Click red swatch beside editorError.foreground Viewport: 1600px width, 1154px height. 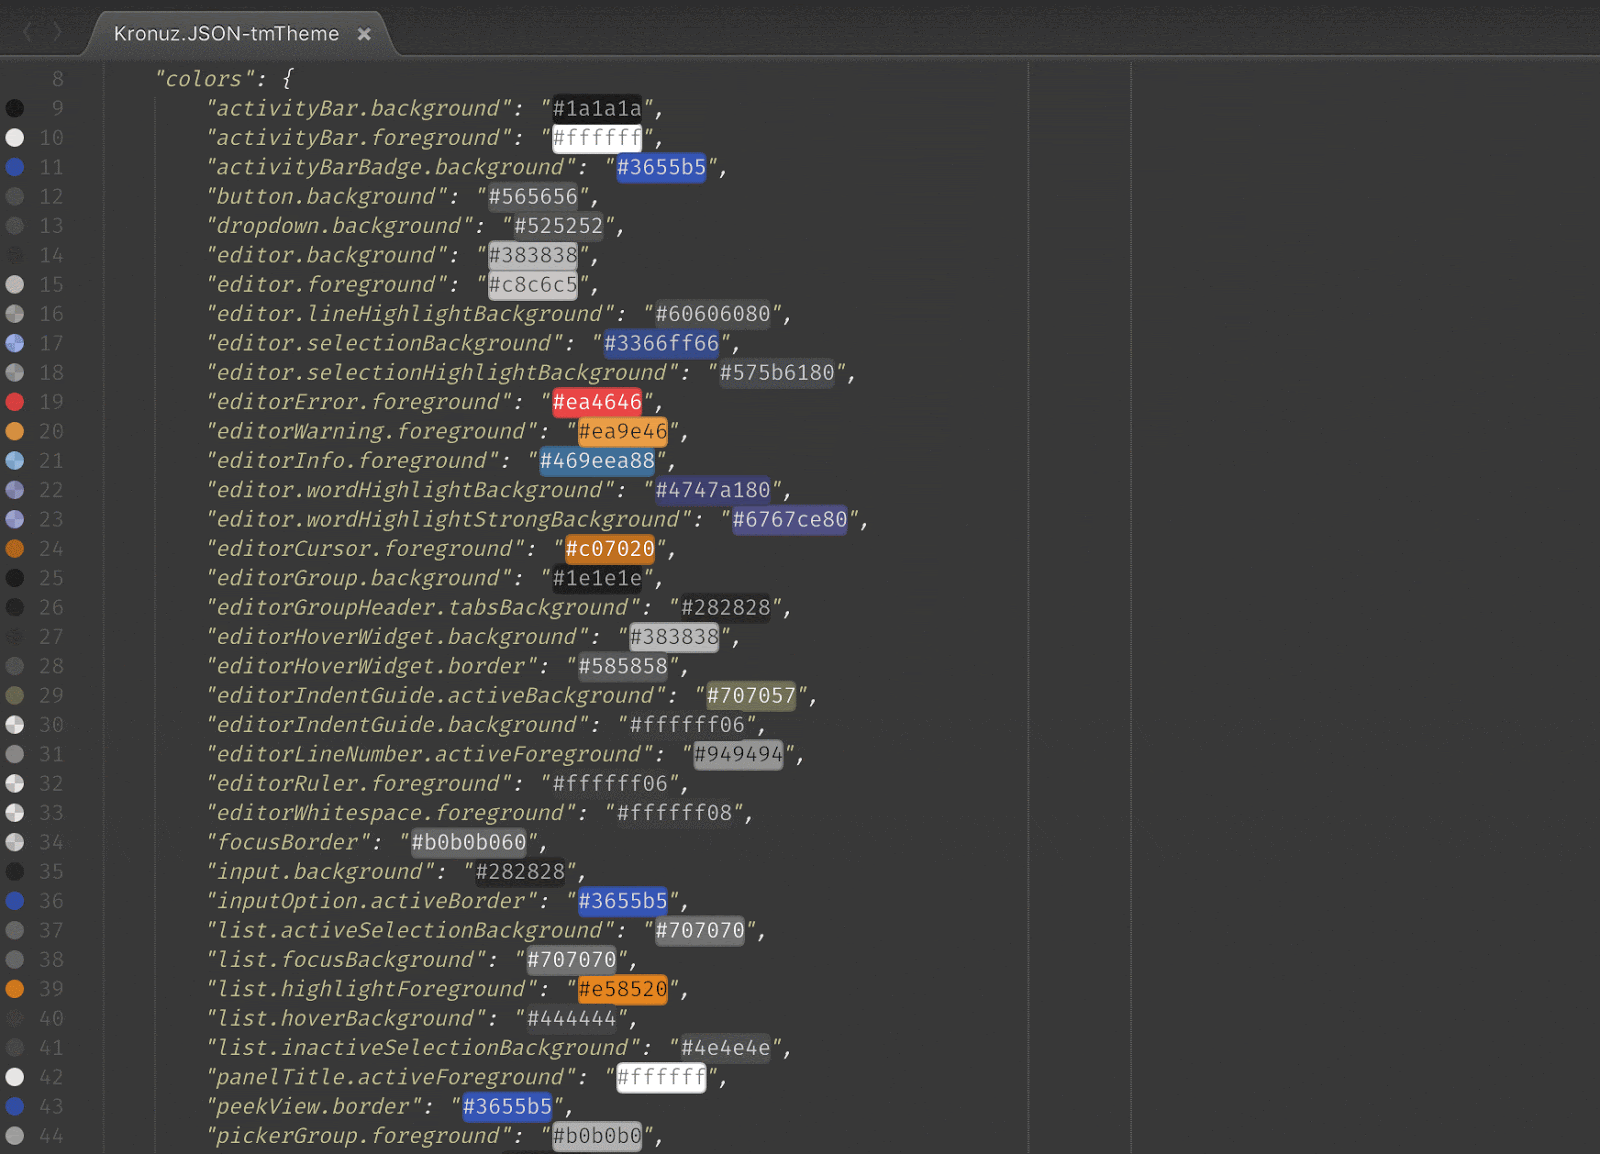click(16, 402)
